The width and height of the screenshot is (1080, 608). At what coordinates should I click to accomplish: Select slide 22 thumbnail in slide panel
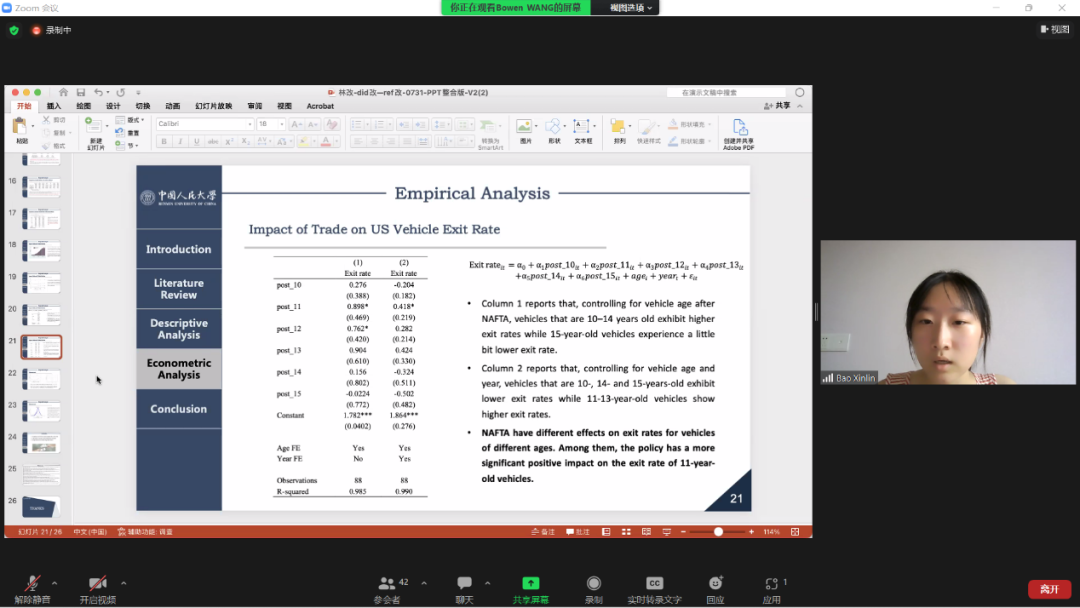[42, 379]
